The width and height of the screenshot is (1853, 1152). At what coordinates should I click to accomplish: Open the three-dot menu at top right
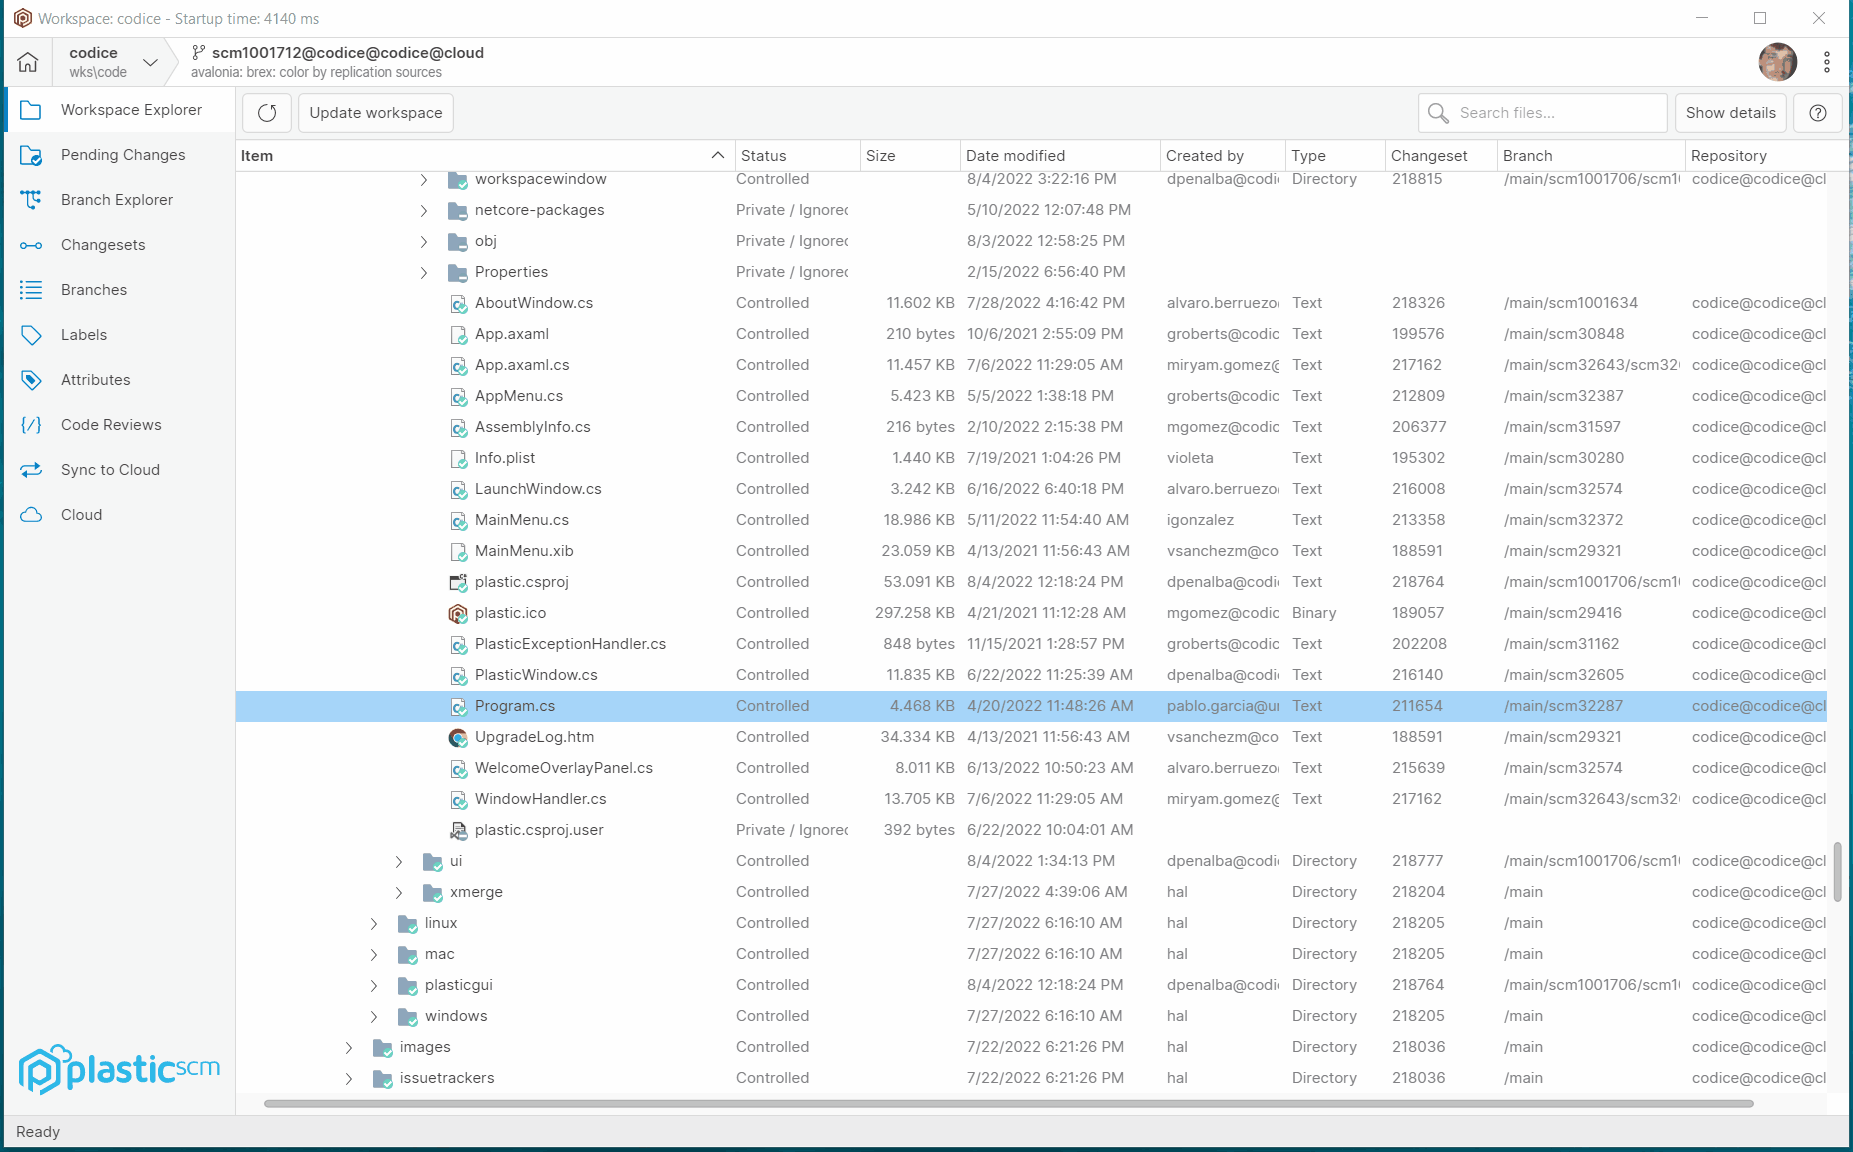[x=1827, y=61]
